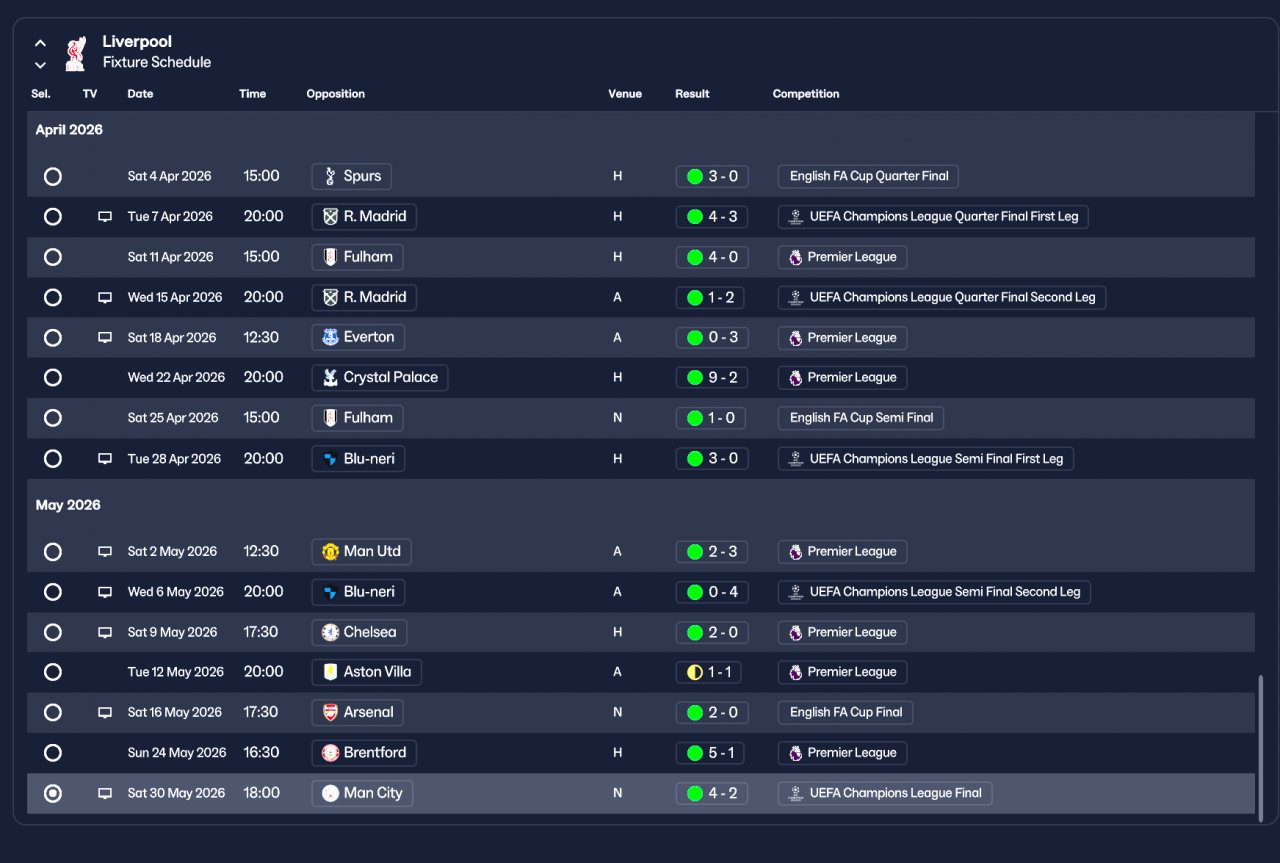Viewport: 1280px width, 863px height.
Task: Select the radio button for the Spurs fixture
Action: pos(53,177)
